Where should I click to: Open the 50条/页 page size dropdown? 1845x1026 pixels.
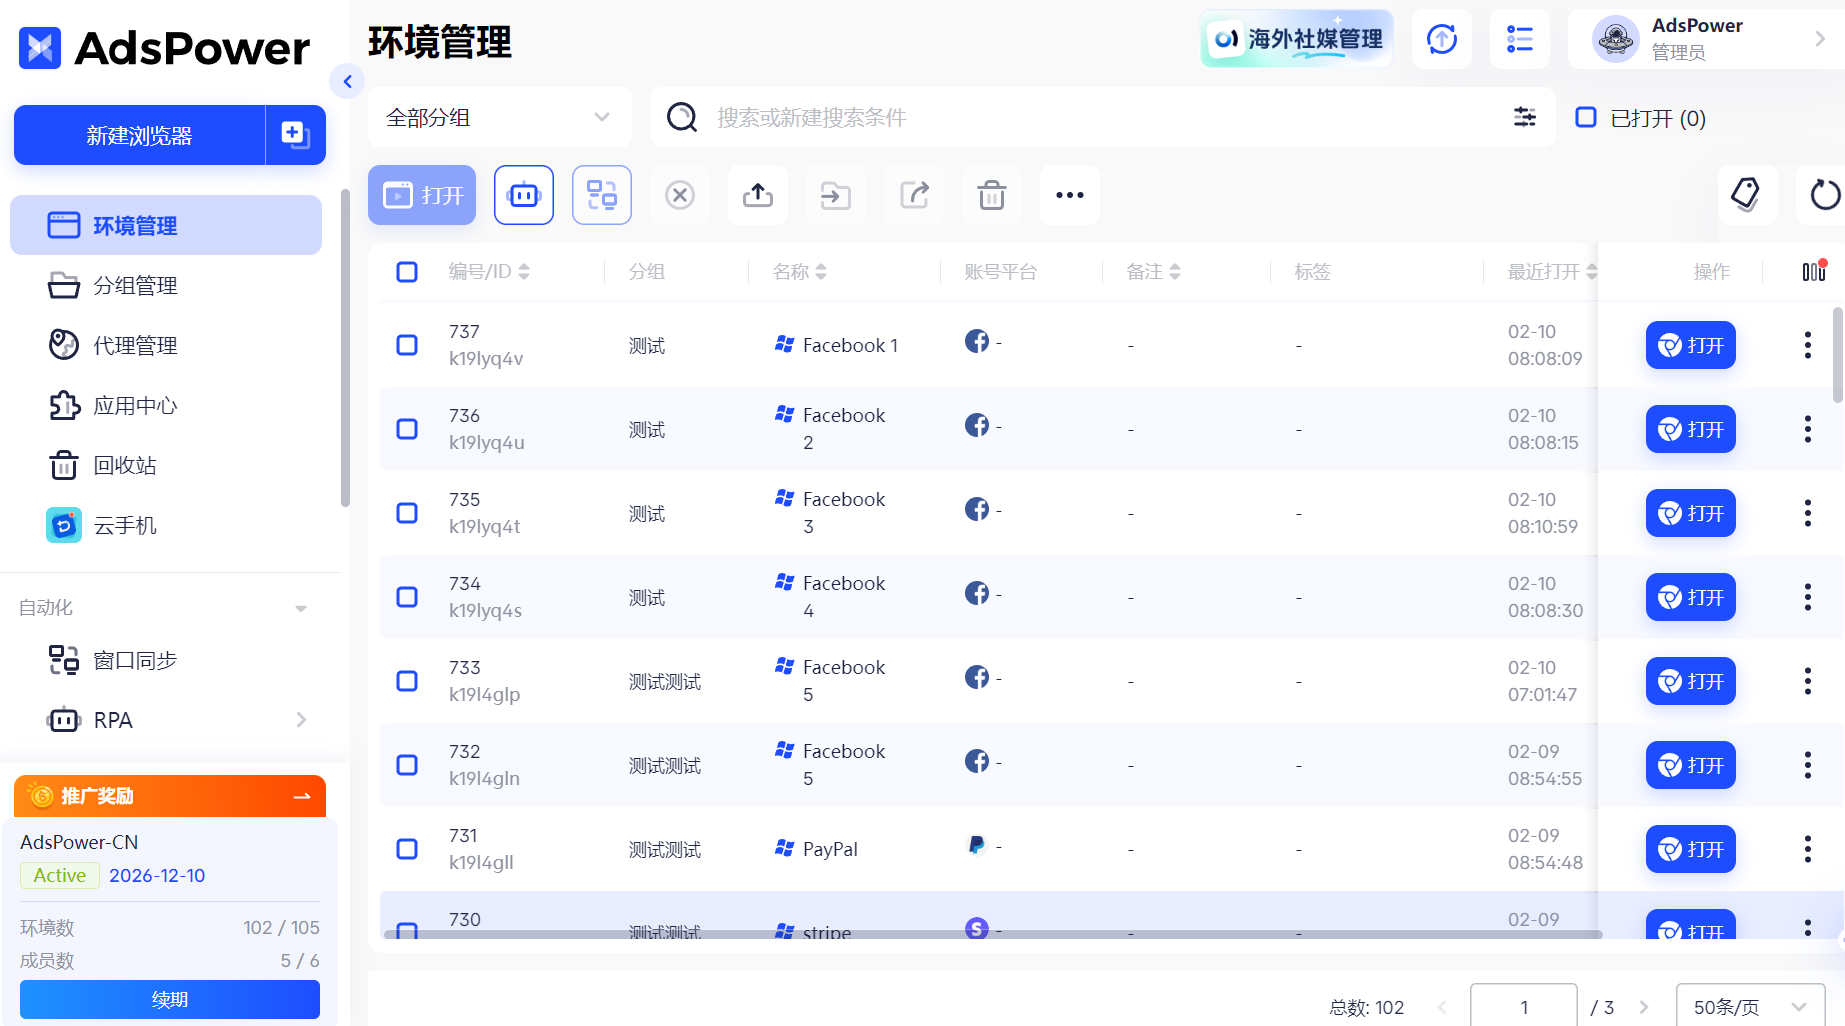click(1750, 1007)
